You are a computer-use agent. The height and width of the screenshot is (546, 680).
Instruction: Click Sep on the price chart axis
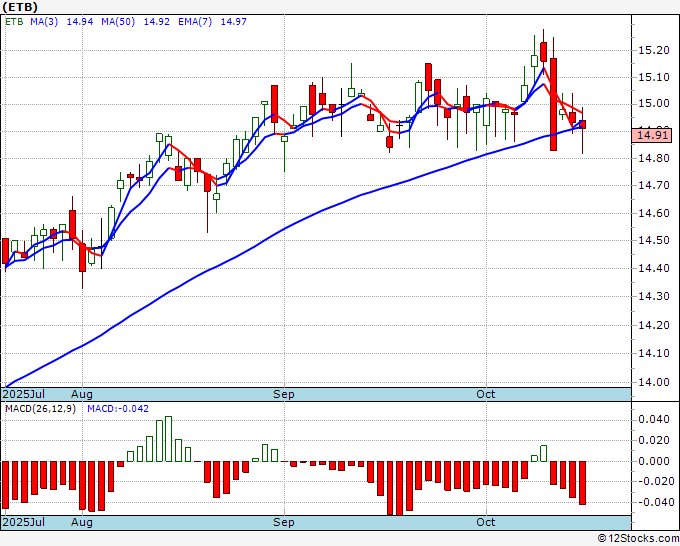coord(284,394)
